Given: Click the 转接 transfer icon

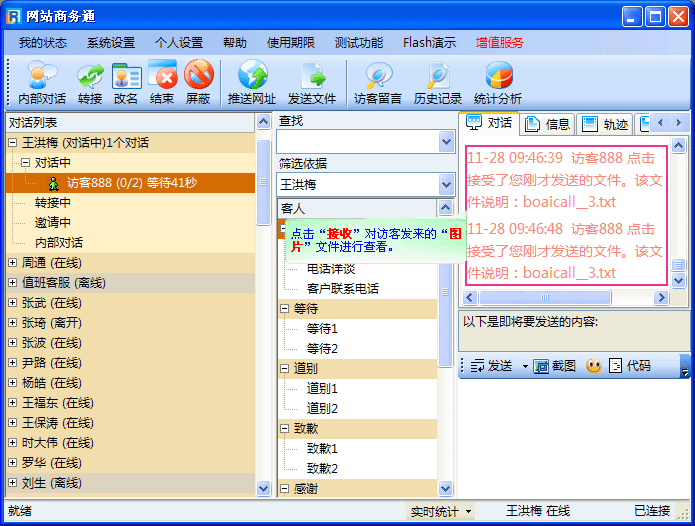Looking at the screenshot, I should pyautogui.click(x=90, y=83).
